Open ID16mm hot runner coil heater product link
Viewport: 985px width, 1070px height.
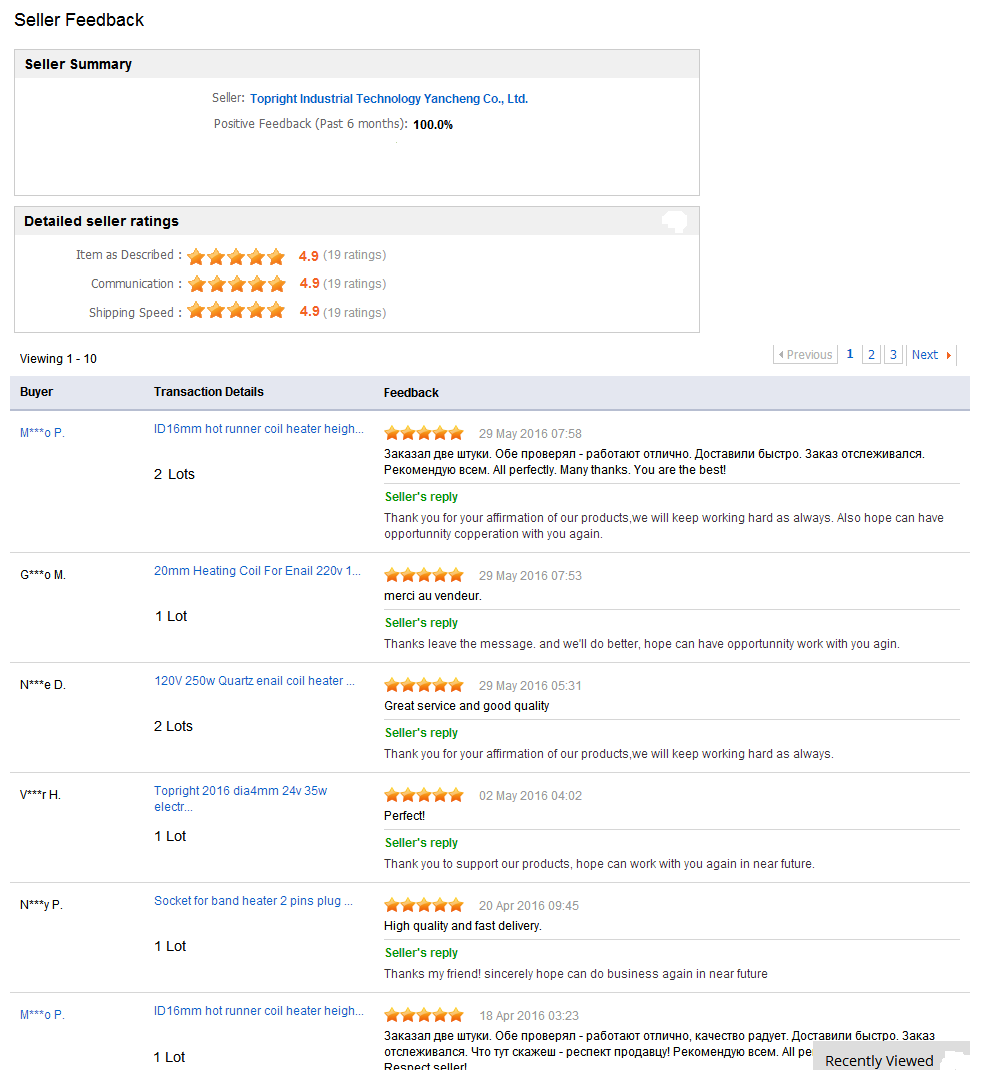point(258,429)
